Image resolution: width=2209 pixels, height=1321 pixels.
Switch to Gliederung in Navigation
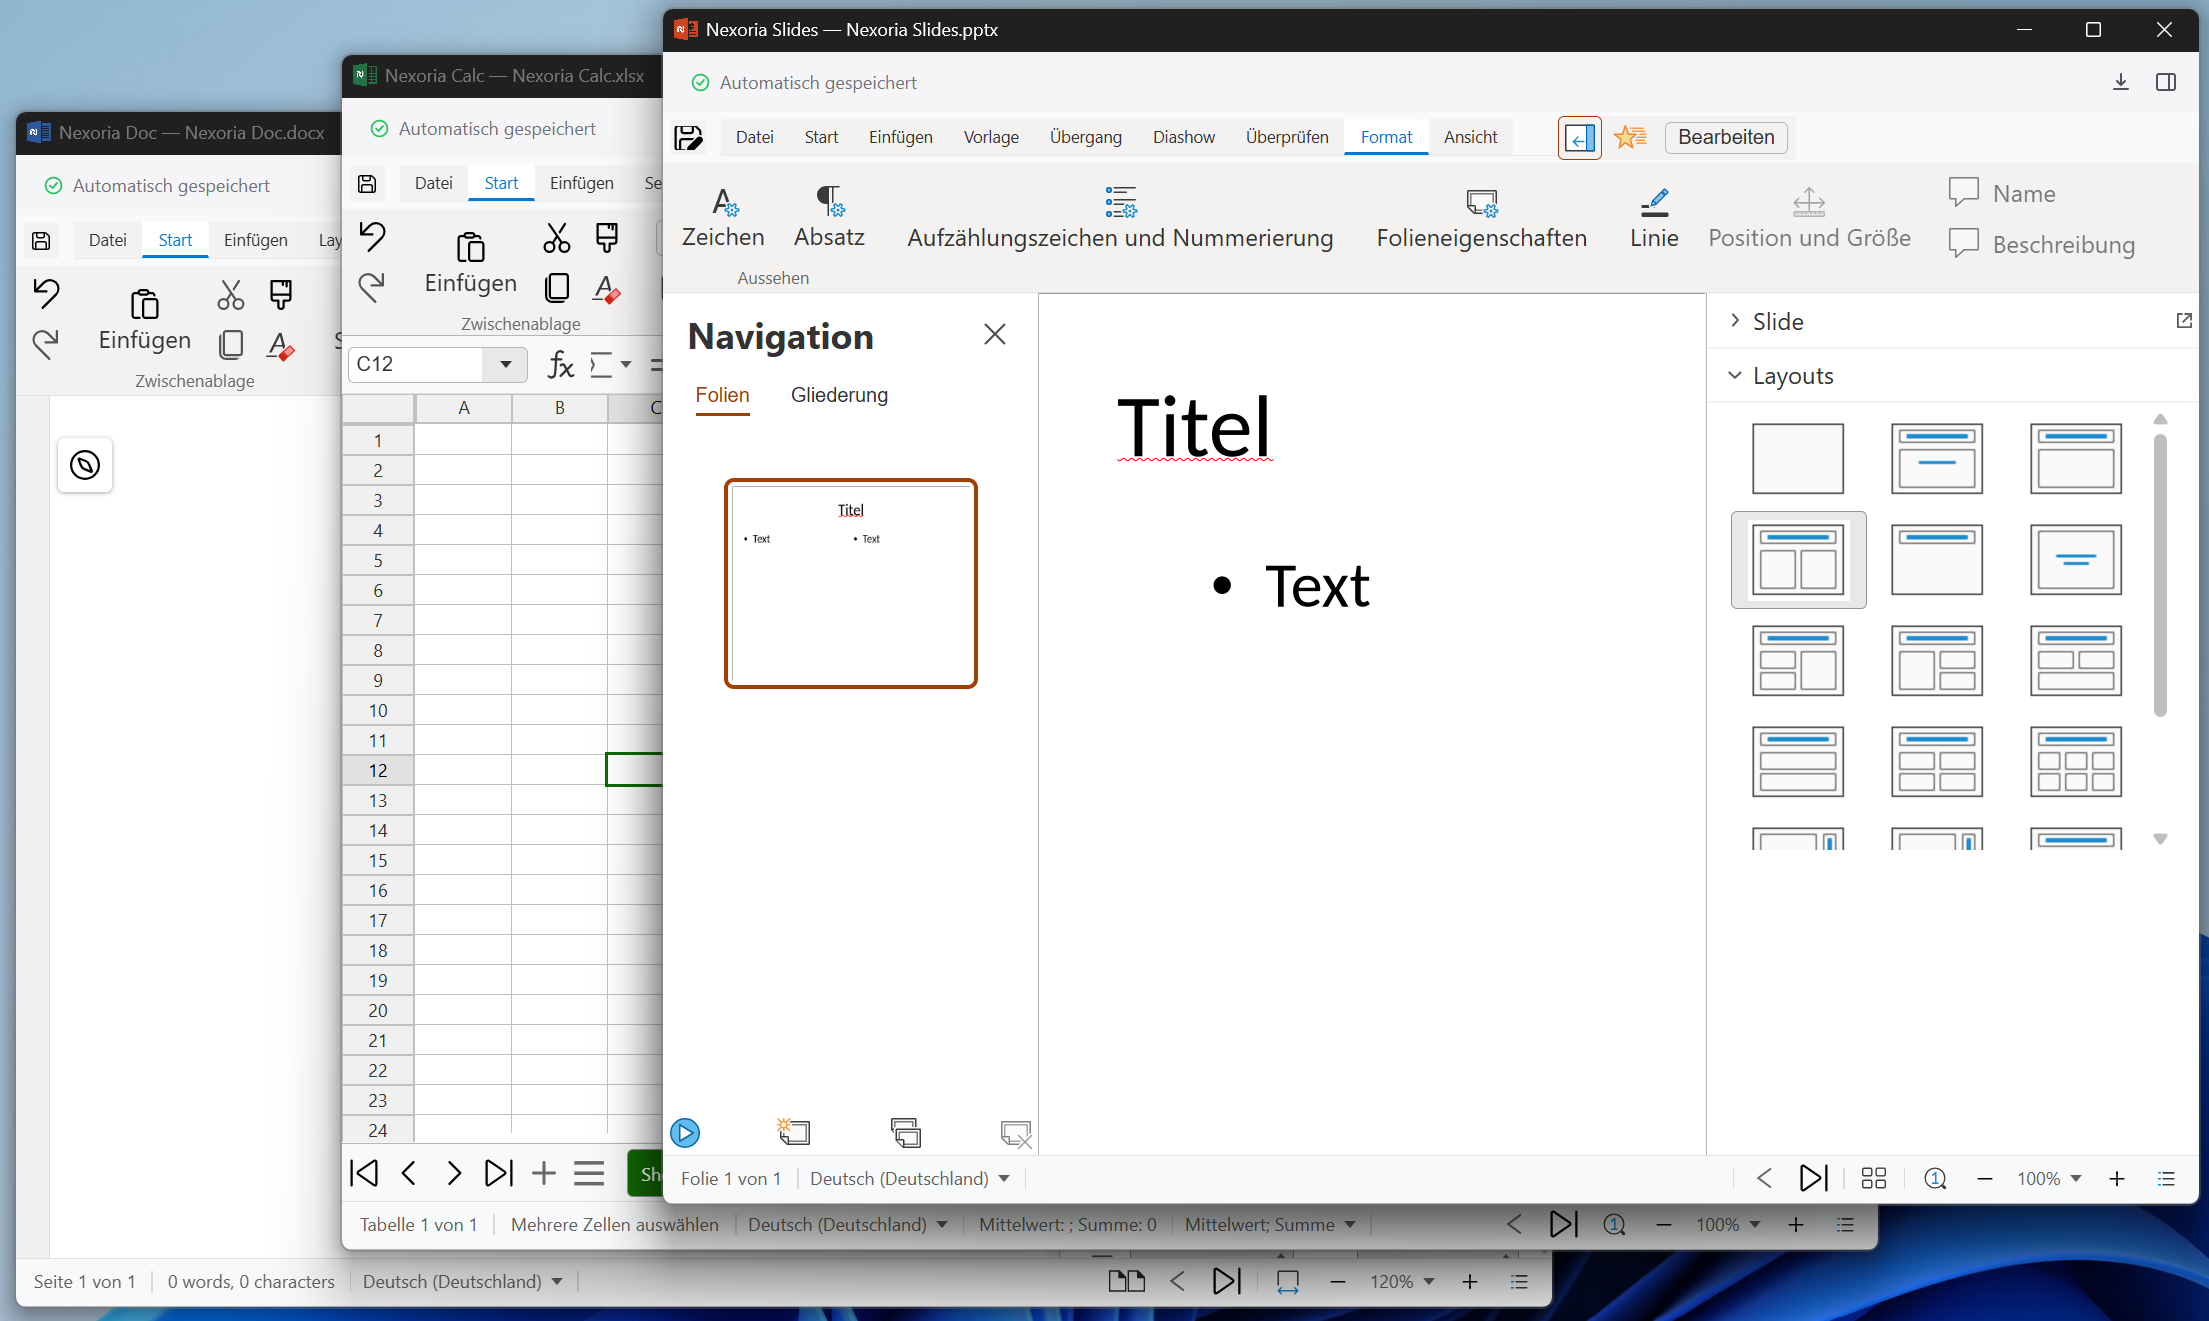(x=839, y=395)
